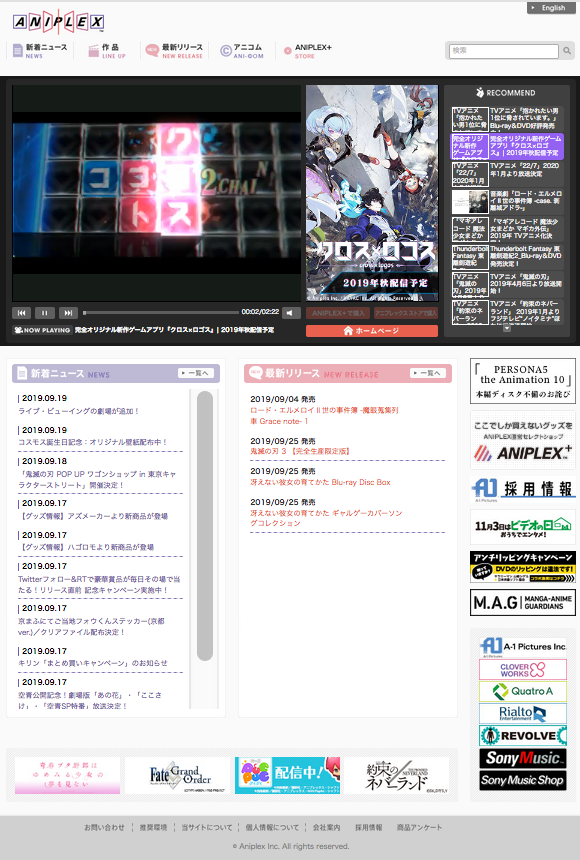Expand the RECOMMEND list down arrow

(507, 329)
